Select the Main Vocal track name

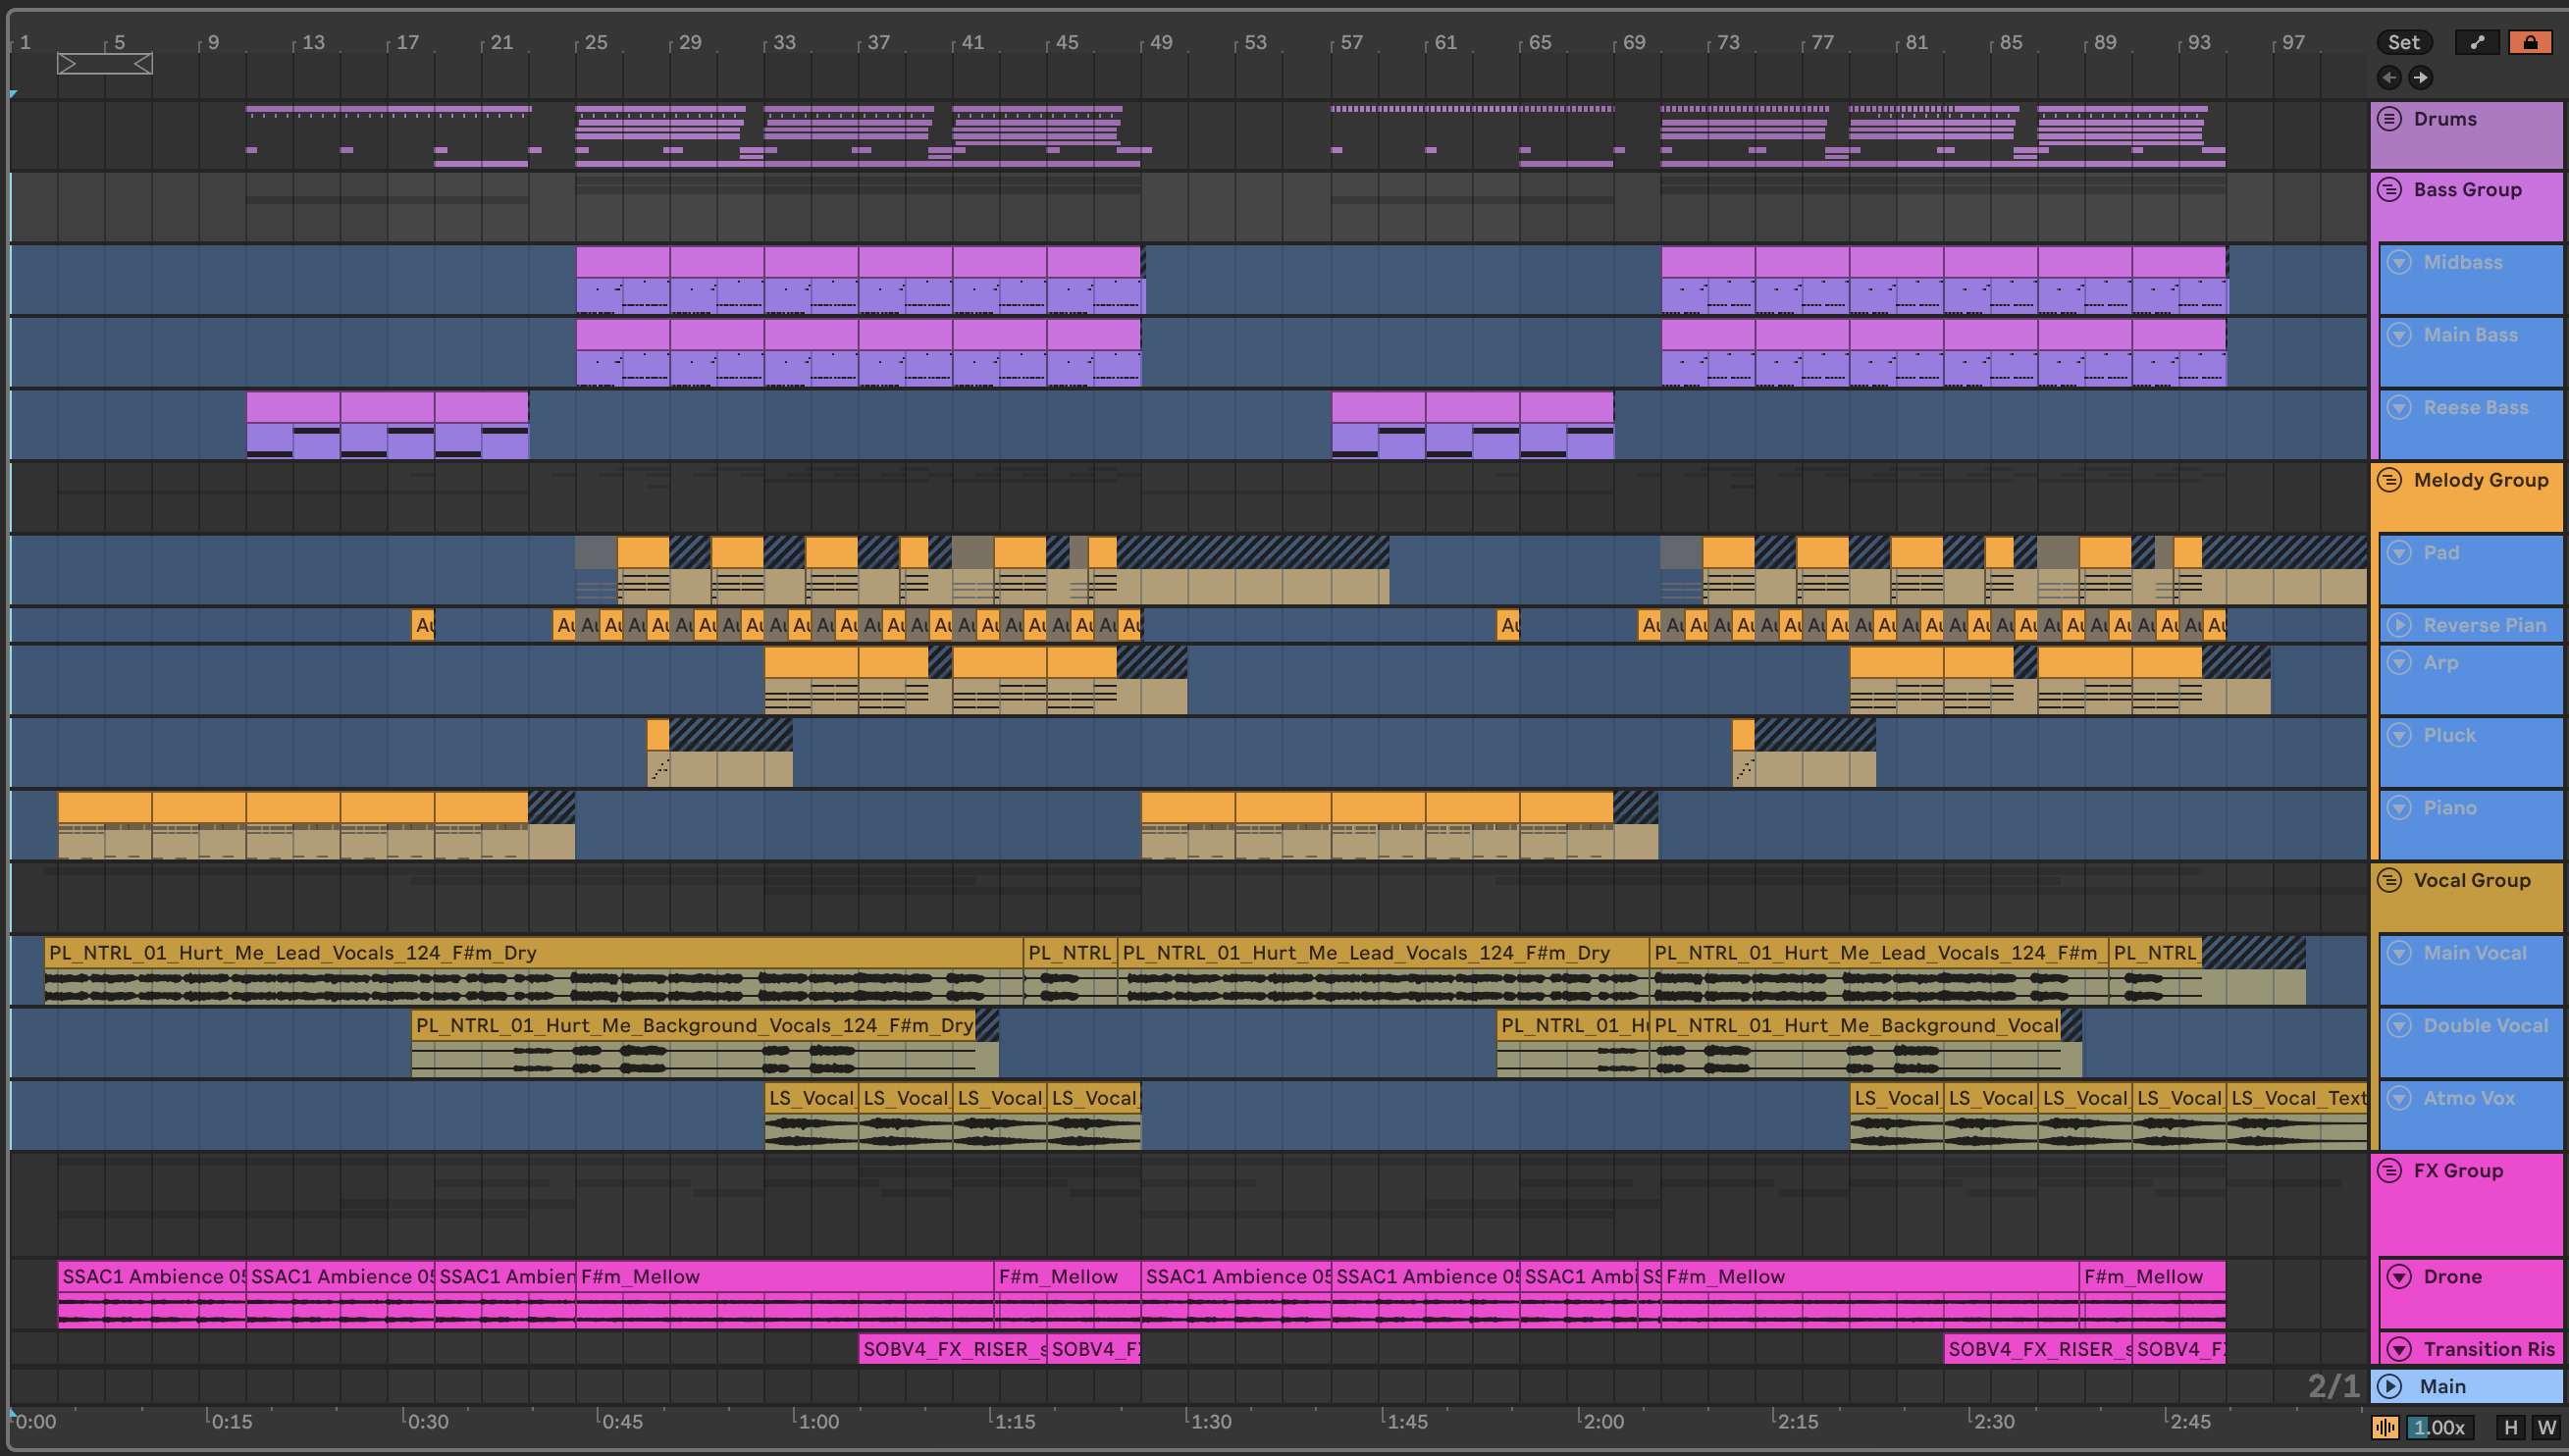click(2474, 953)
